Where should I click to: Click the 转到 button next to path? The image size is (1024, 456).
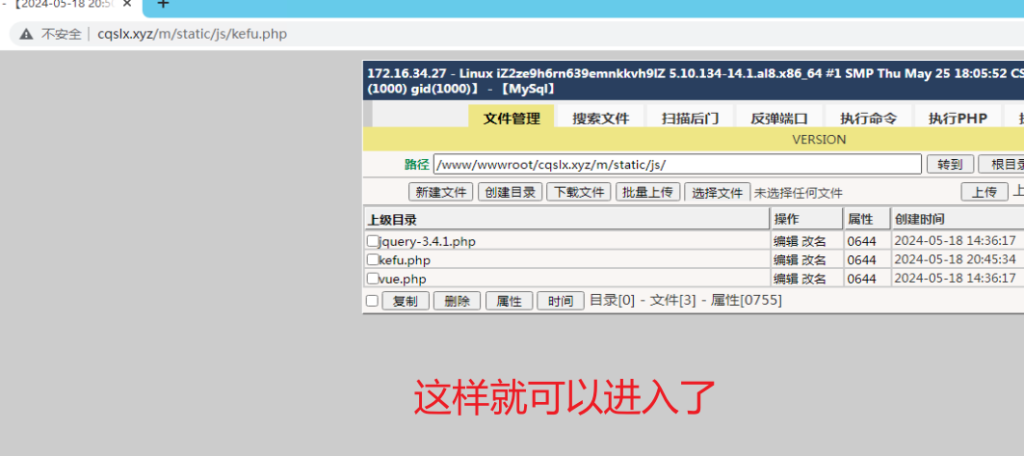(x=950, y=165)
